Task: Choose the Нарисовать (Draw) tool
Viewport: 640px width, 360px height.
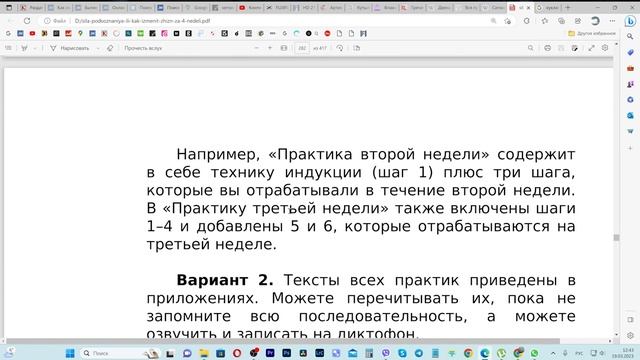Action: 69,48
